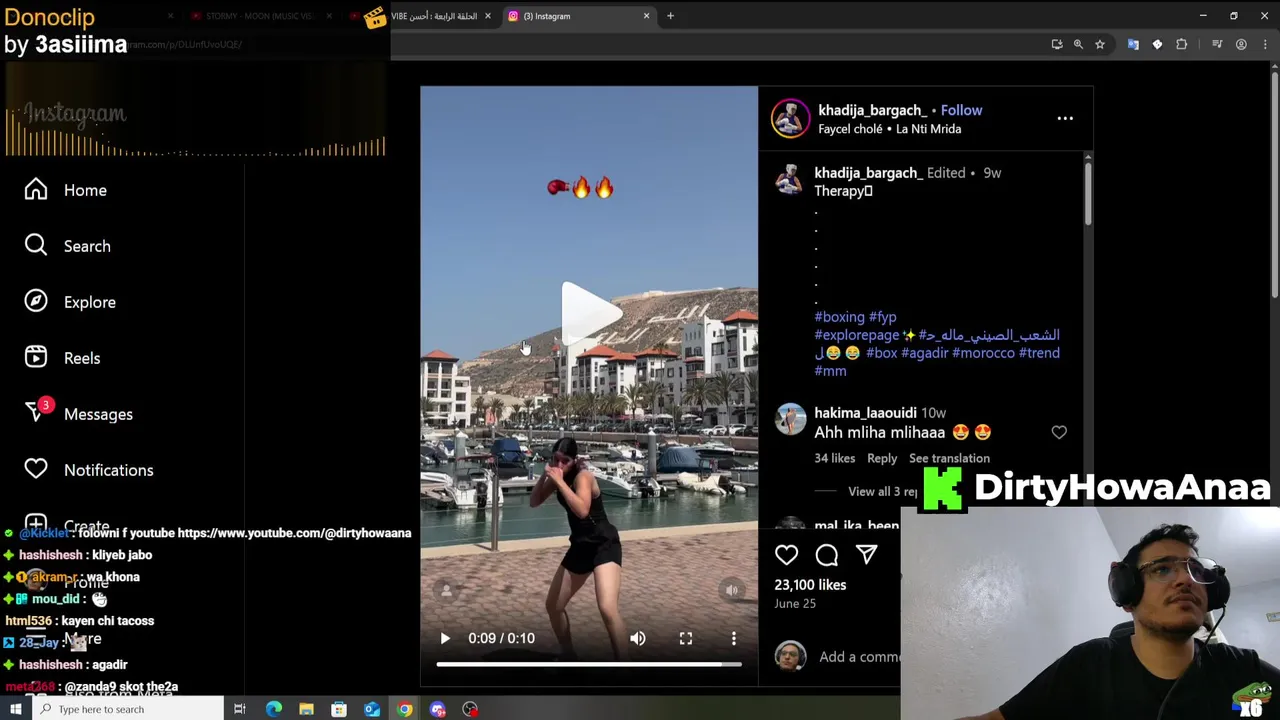The width and height of the screenshot is (1280, 720).
Task: Open the Chrome three-dot menu
Action: [x=1265, y=44]
